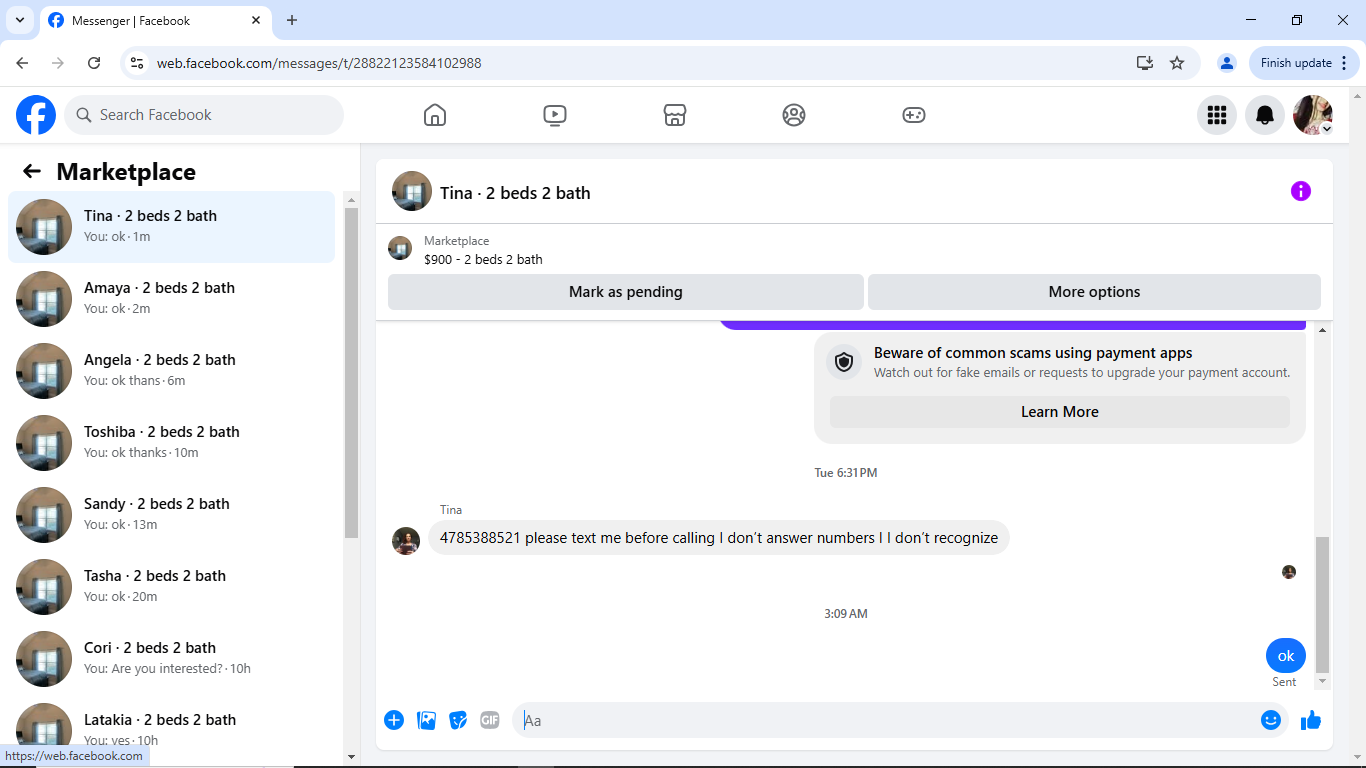Image resolution: width=1366 pixels, height=768 pixels.
Task: Open $900 - 2 beds 2 bath listing
Action: point(483,260)
